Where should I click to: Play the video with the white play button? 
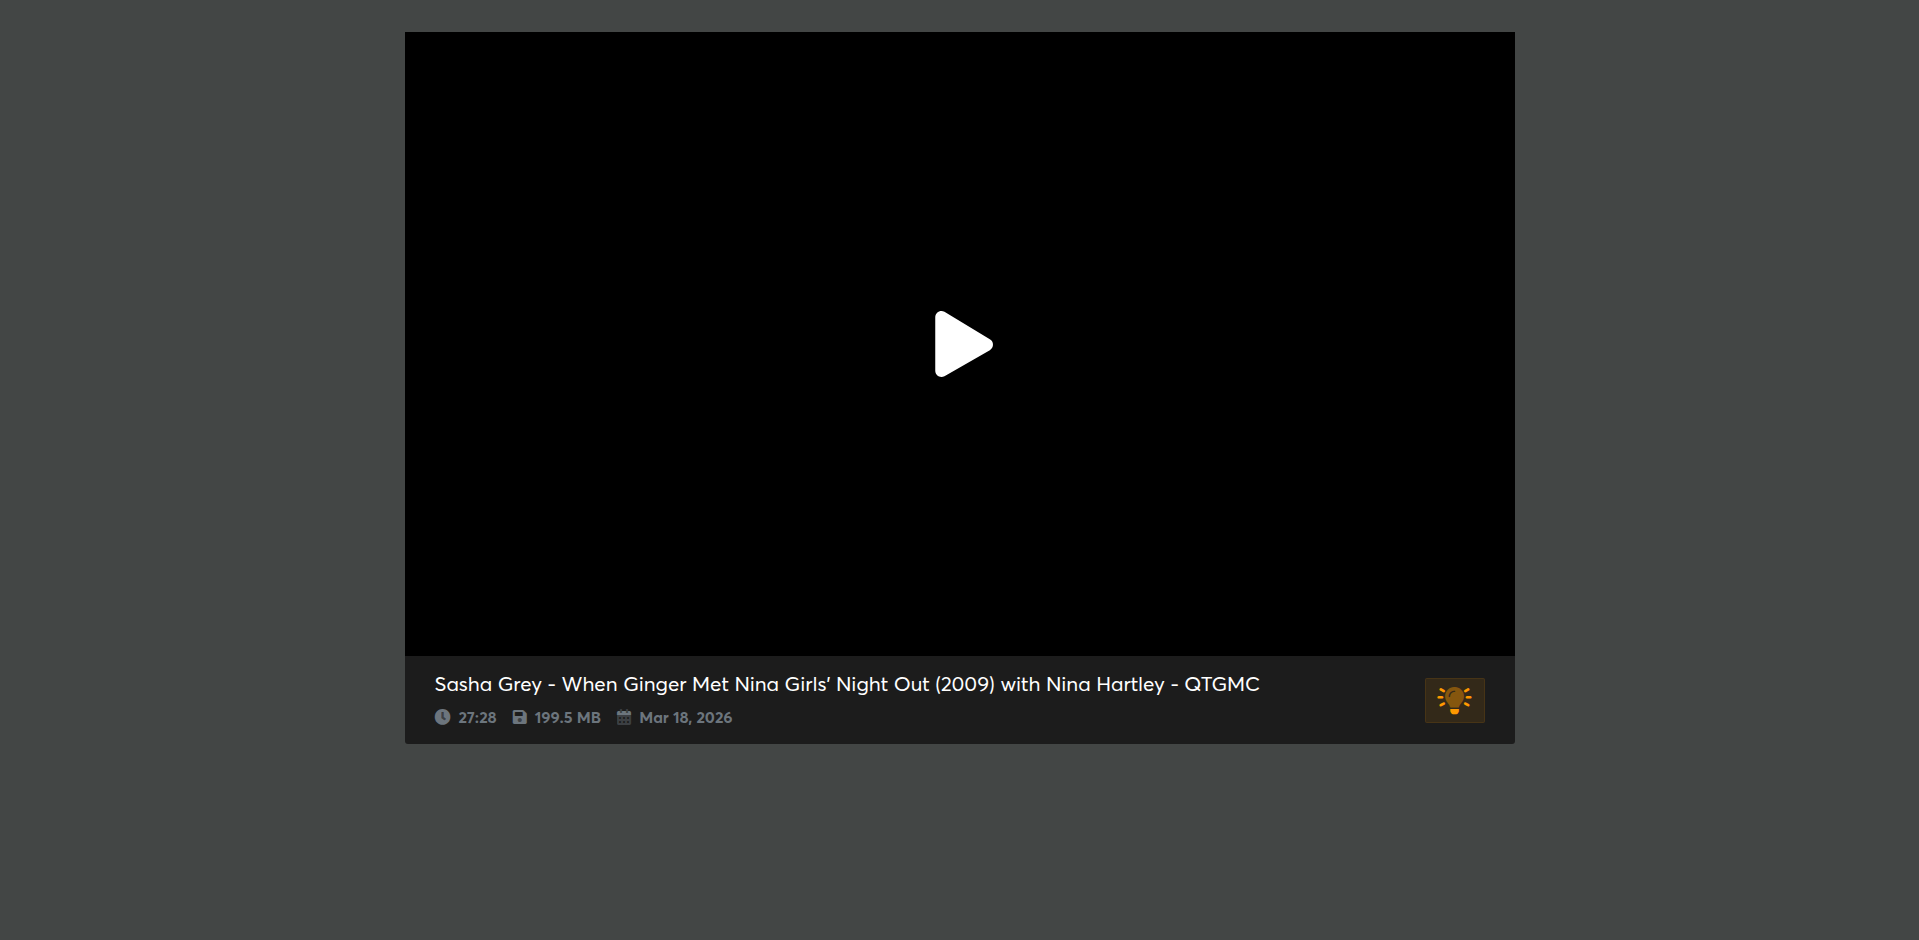click(x=962, y=344)
